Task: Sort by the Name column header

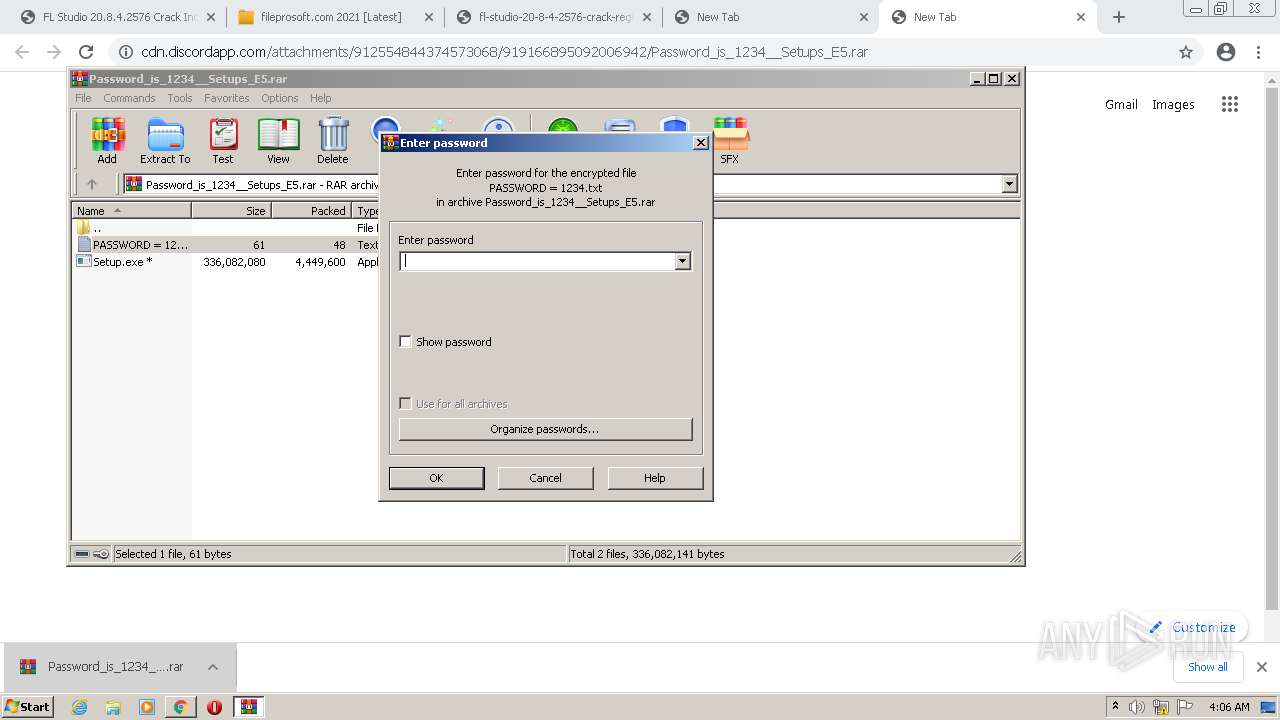Action: click(131, 210)
